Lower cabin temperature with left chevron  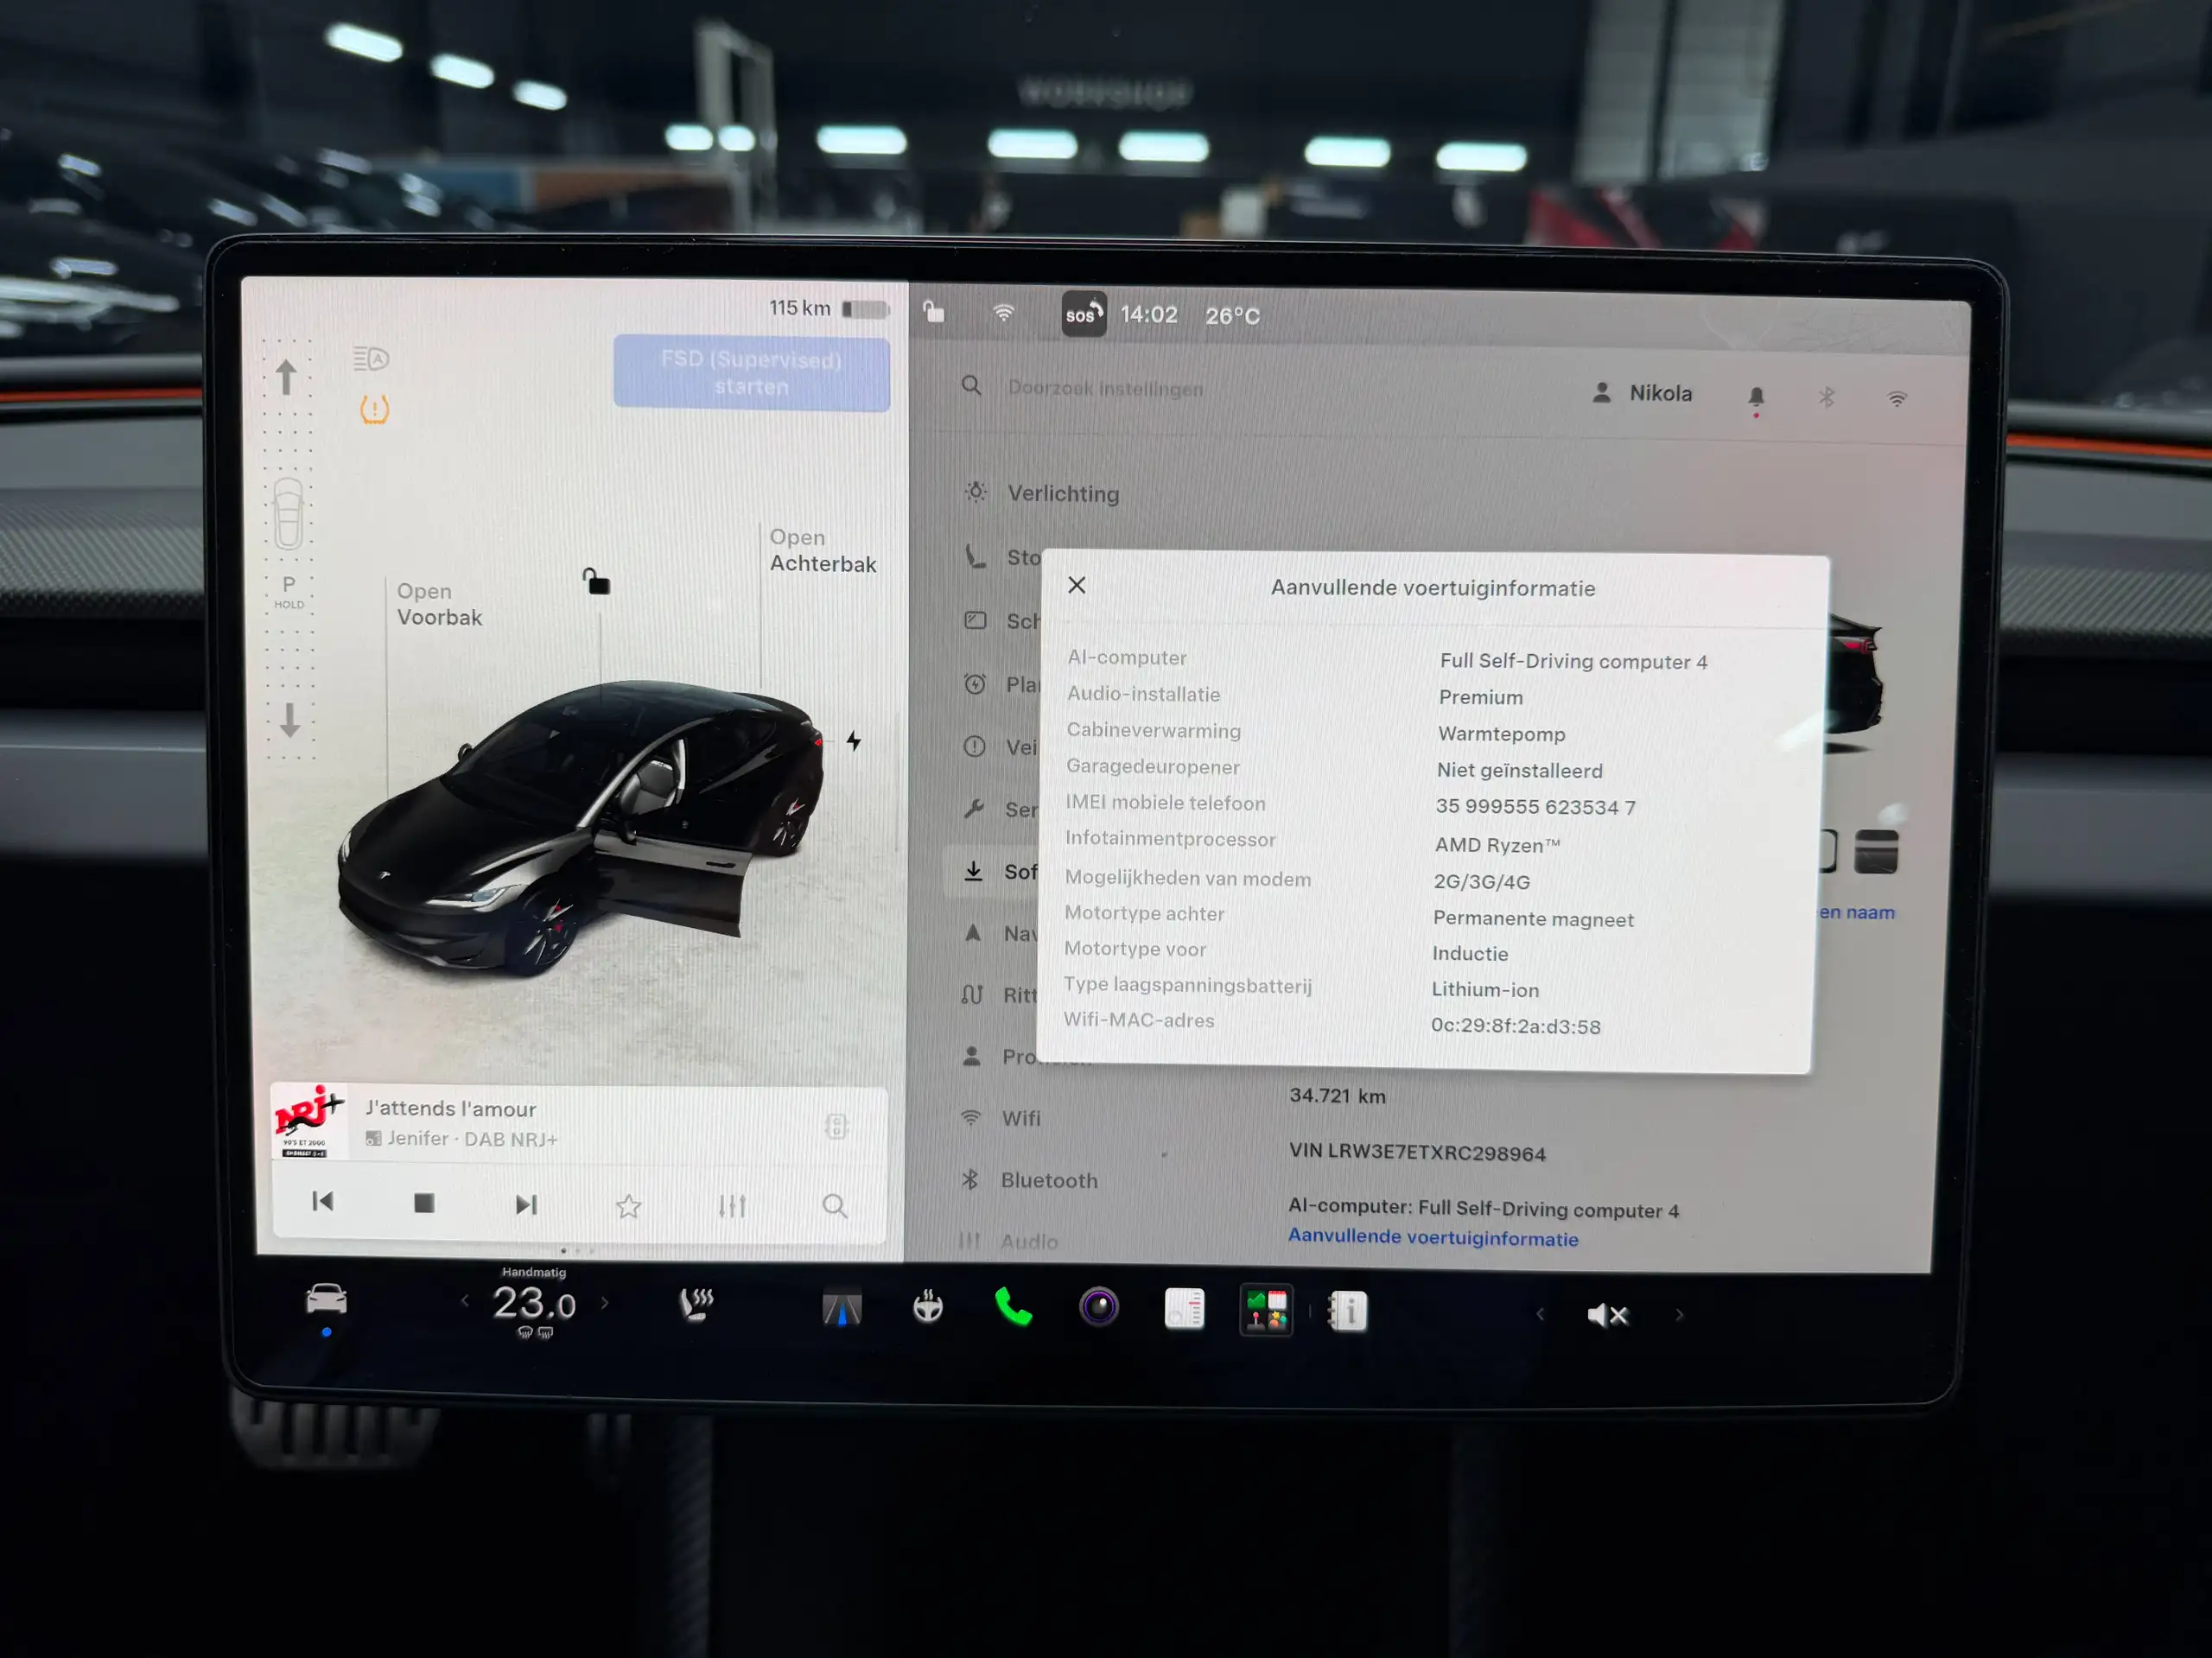pos(465,1301)
